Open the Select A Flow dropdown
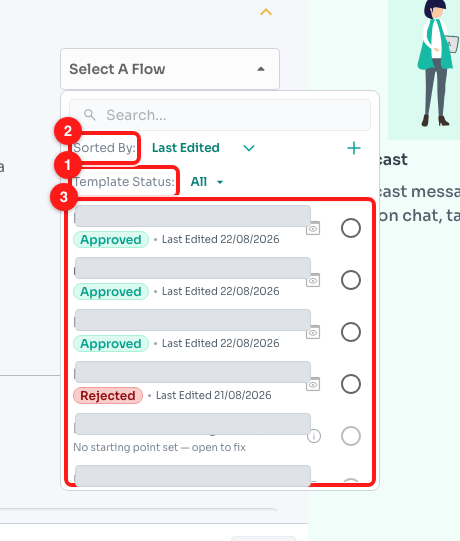Screen dimensions: 460x541 (x=170, y=69)
